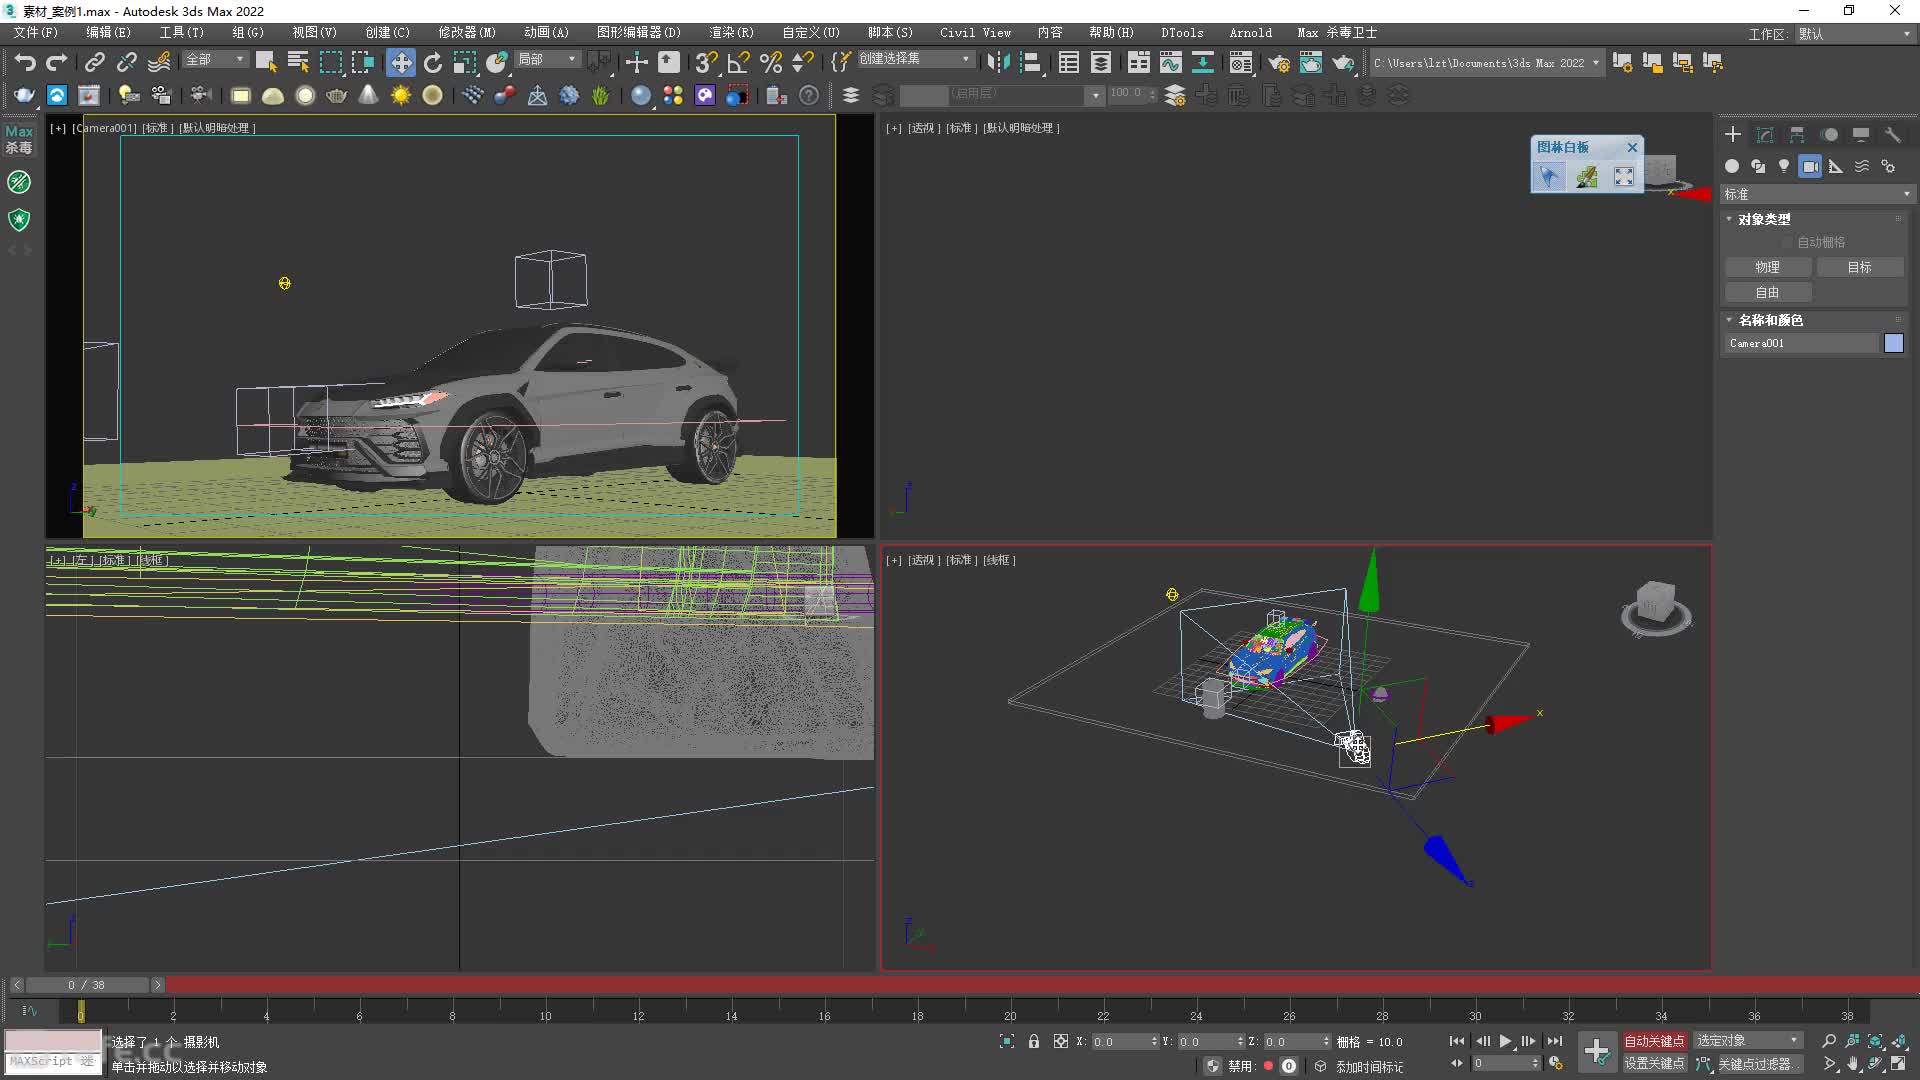Activate the Select and Scale tool
This screenshot has width=1920, height=1080.
click(x=465, y=63)
